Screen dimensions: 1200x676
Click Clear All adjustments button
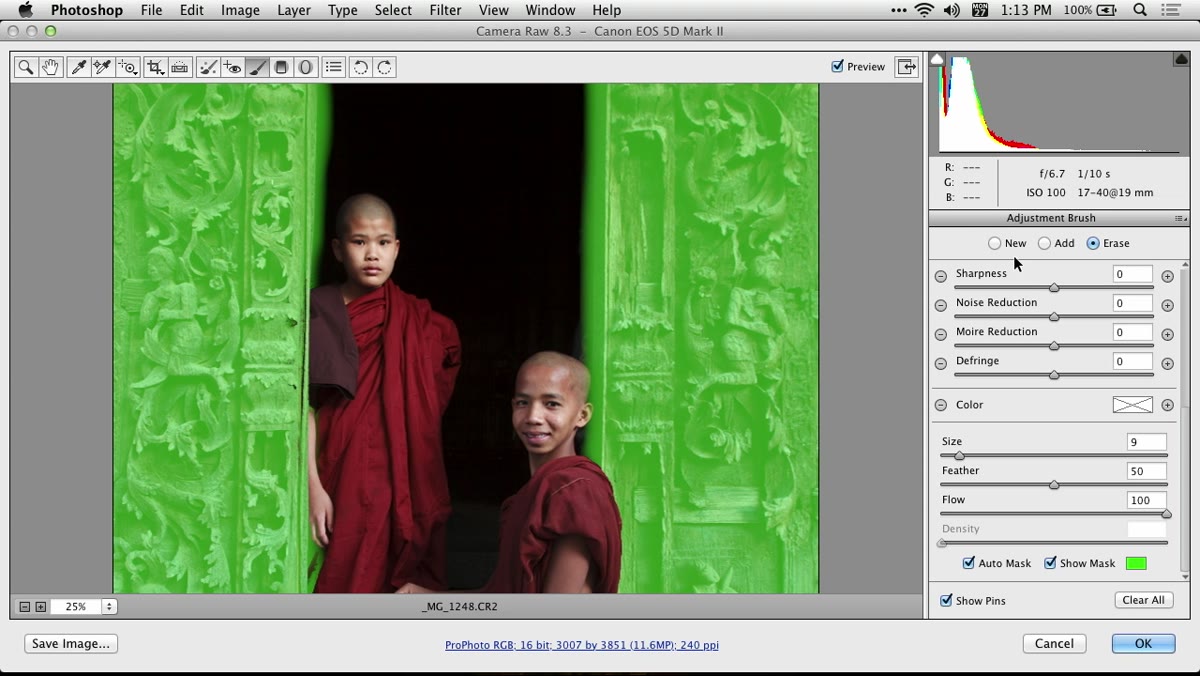(1143, 600)
